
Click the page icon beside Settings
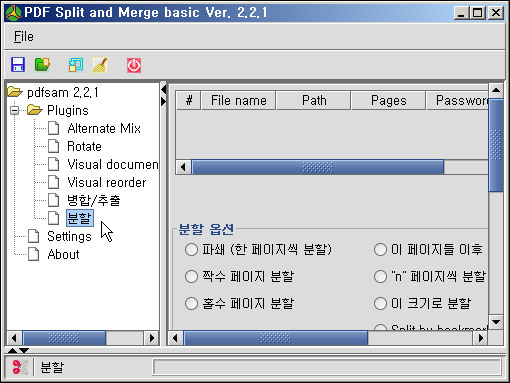[33, 236]
